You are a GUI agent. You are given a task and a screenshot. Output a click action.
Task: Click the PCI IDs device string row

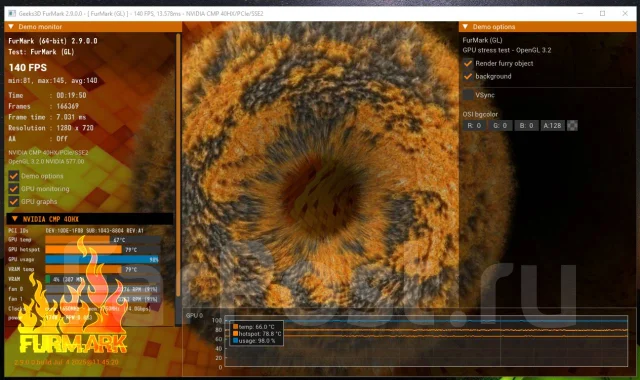point(95,231)
